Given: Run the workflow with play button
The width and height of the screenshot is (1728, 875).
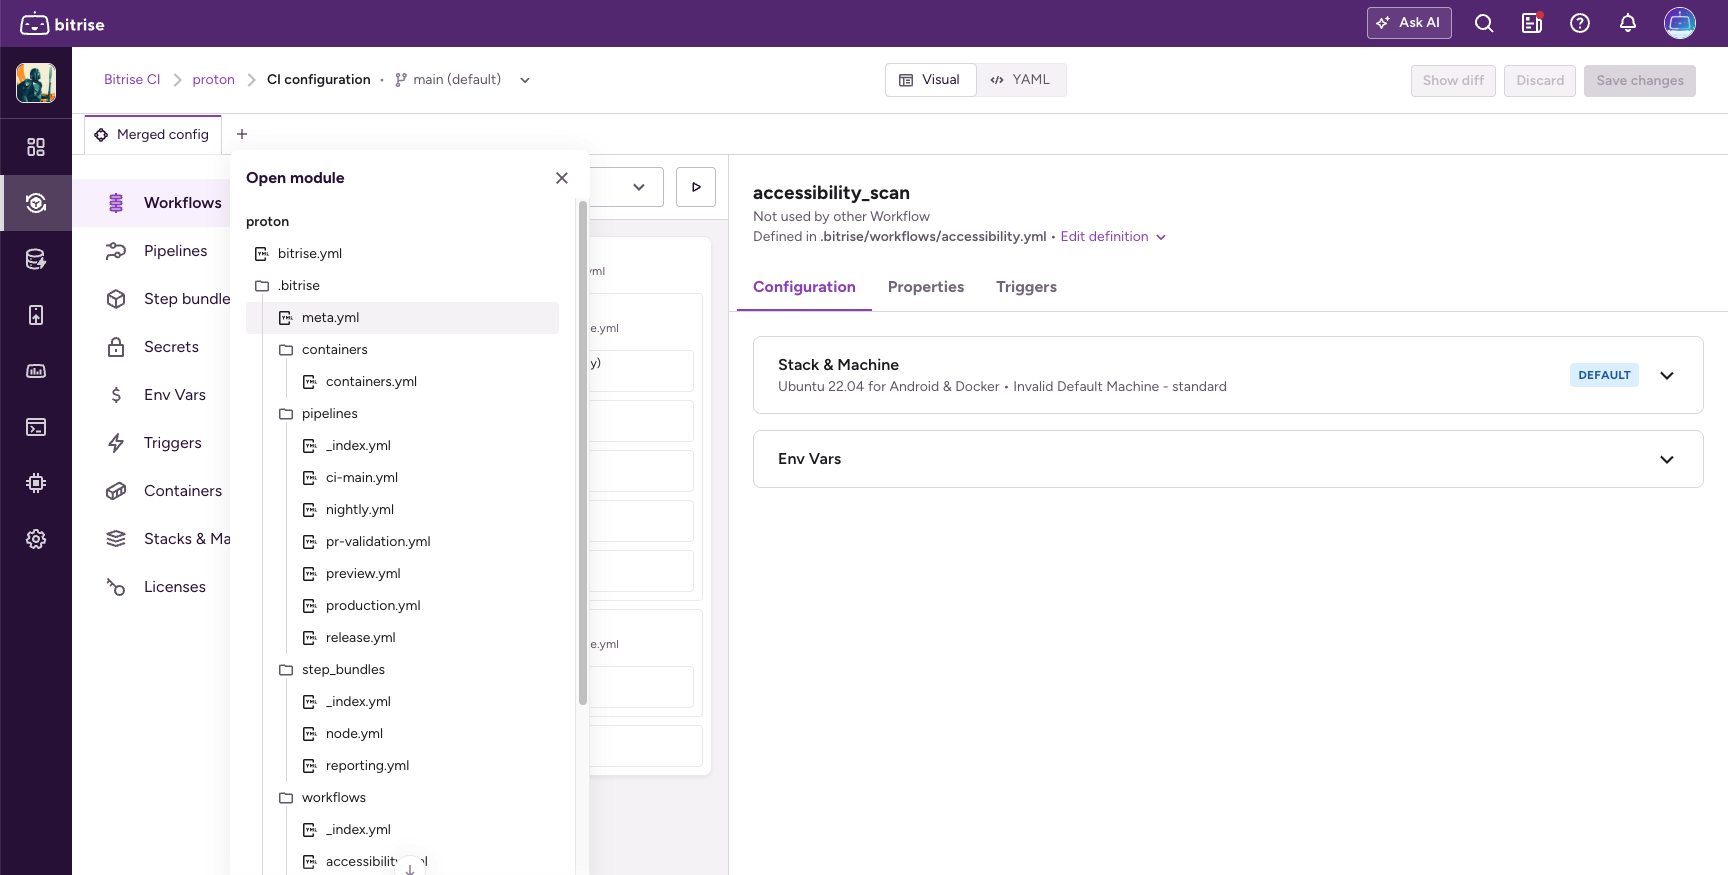Looking at the screenshot, I should (x=696, y=187).
